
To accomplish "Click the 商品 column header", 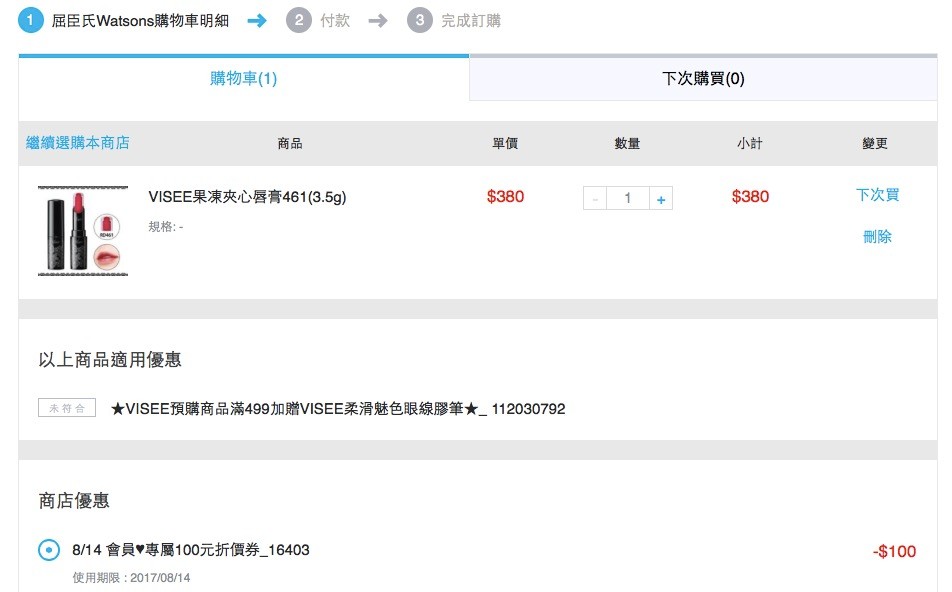I will click(290, 143).
